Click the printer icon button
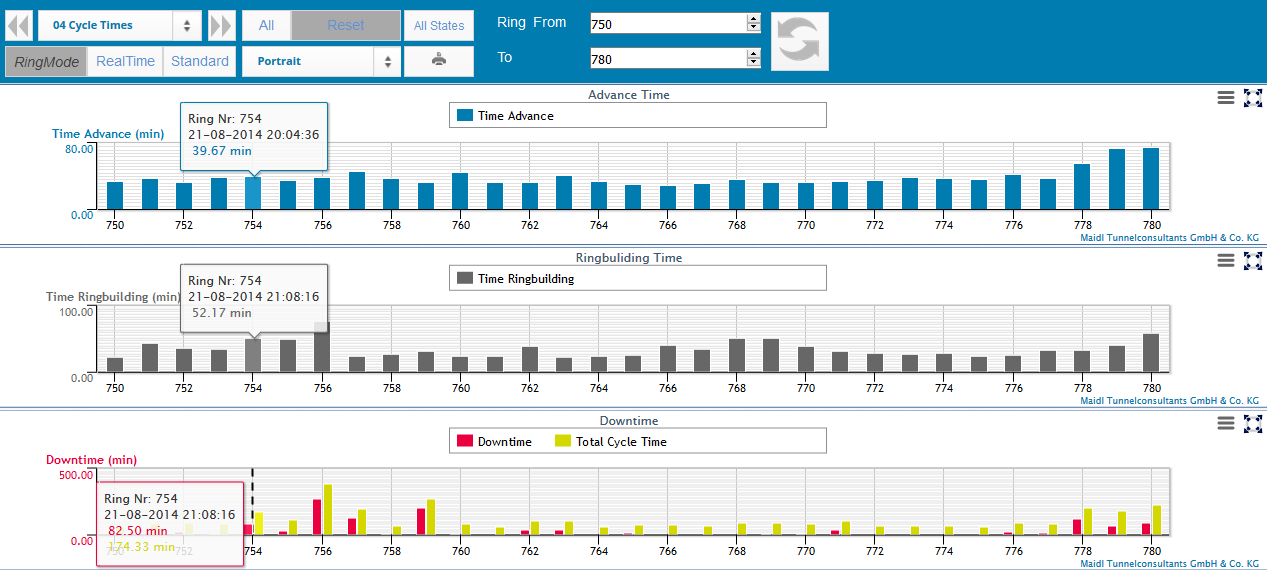Screen dimensions: 1267x570 (438, 61)
